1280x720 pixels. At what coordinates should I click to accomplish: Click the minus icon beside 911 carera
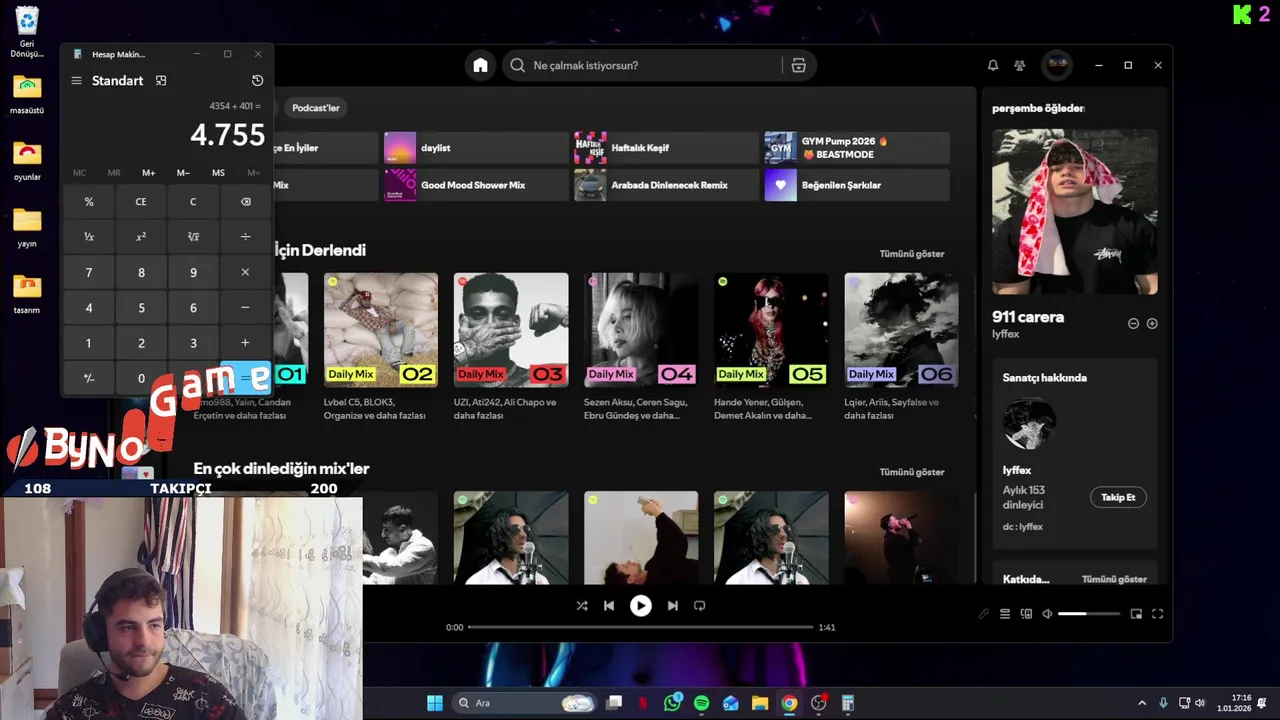coord(1133,323)
